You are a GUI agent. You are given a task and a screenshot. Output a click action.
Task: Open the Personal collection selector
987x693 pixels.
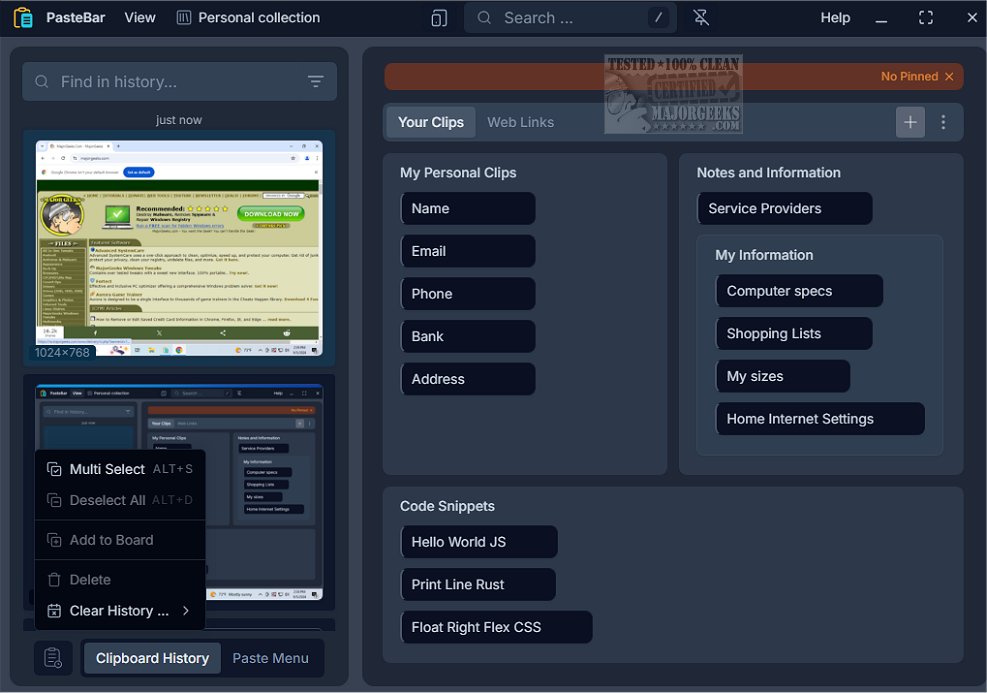248,18
